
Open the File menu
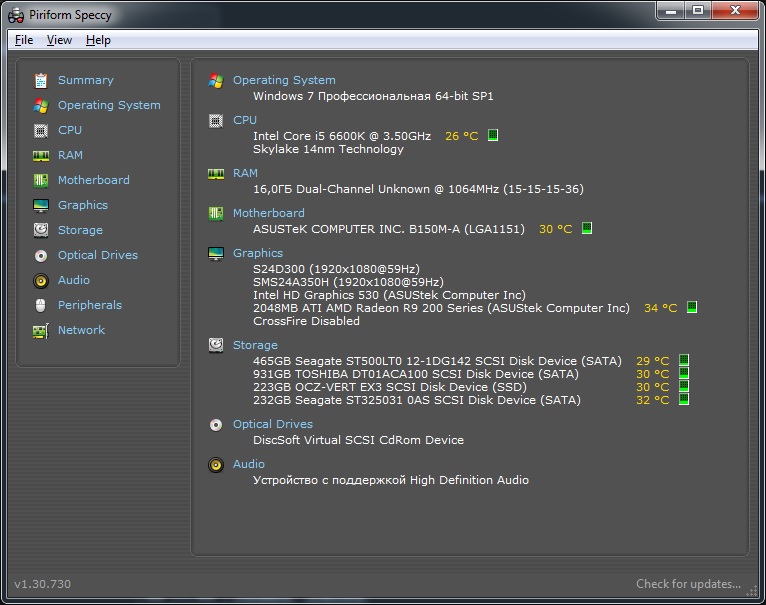coord(24,40)
